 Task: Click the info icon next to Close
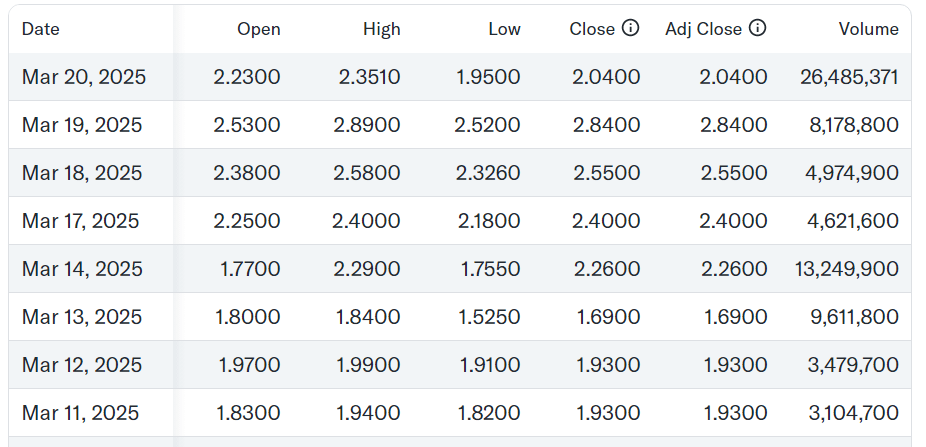[x=630, y=28]
